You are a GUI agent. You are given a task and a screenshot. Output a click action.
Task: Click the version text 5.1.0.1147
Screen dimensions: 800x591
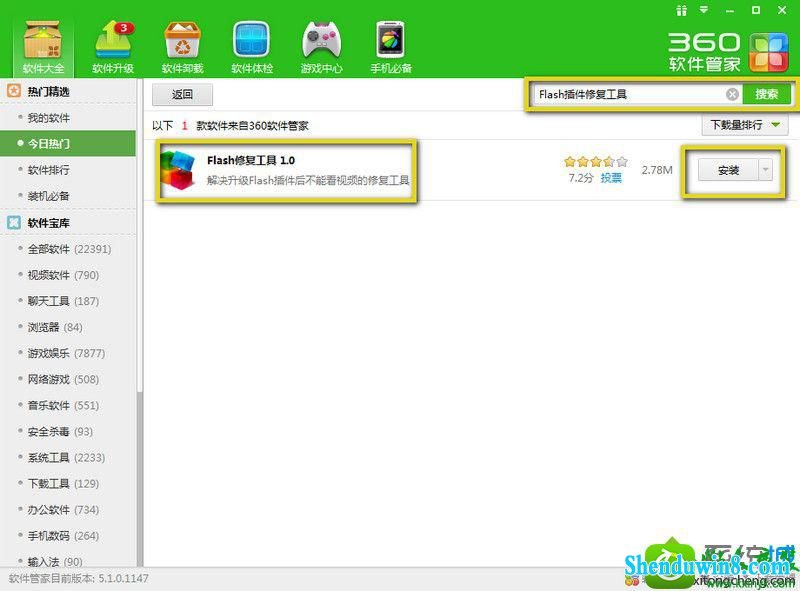pos(123,578)
